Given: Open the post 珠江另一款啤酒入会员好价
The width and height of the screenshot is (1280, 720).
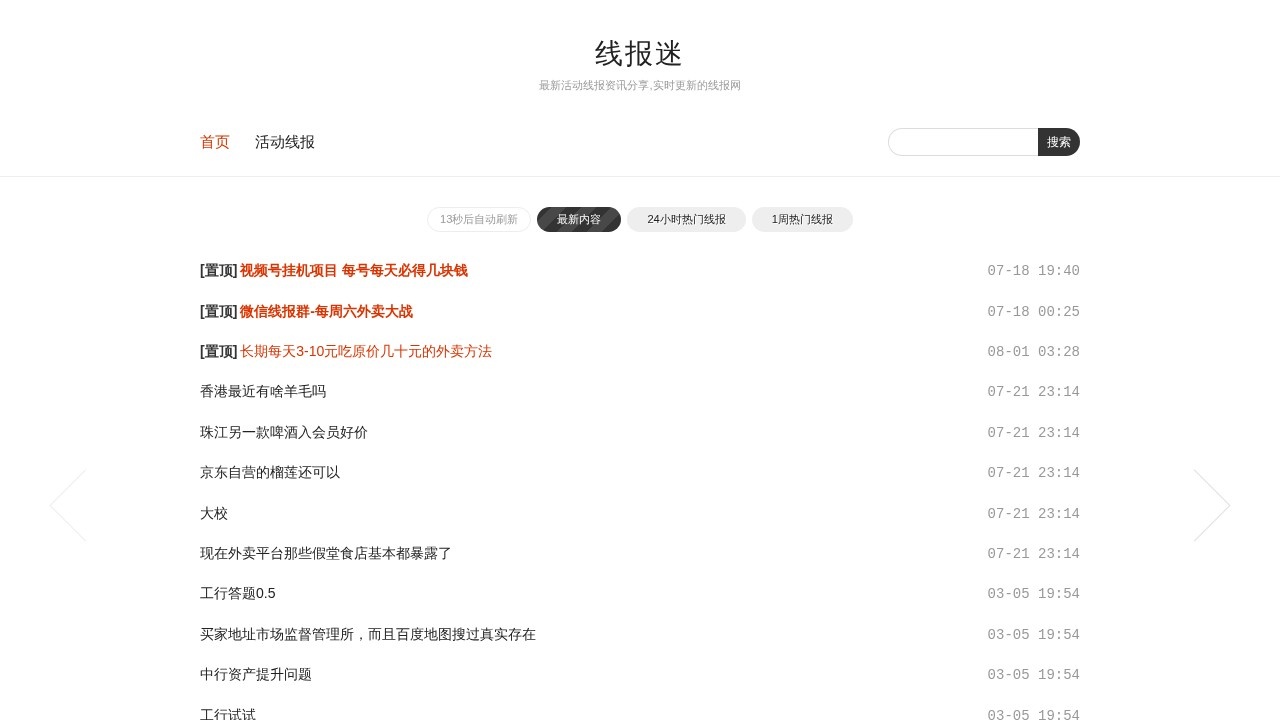Looking at the screenshot, I should click(284, 433).
